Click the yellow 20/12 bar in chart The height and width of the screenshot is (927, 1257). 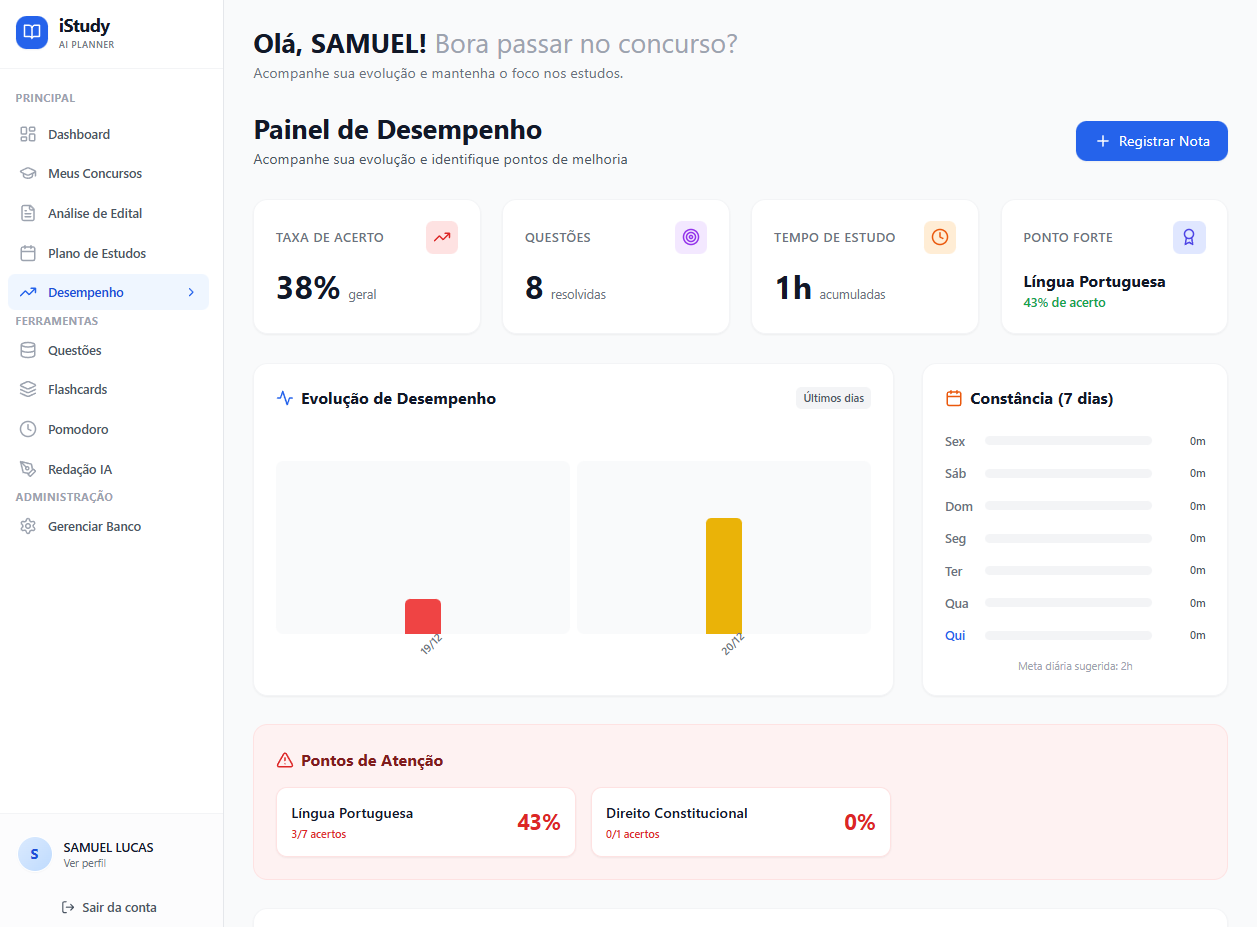[x=723, y=576]
